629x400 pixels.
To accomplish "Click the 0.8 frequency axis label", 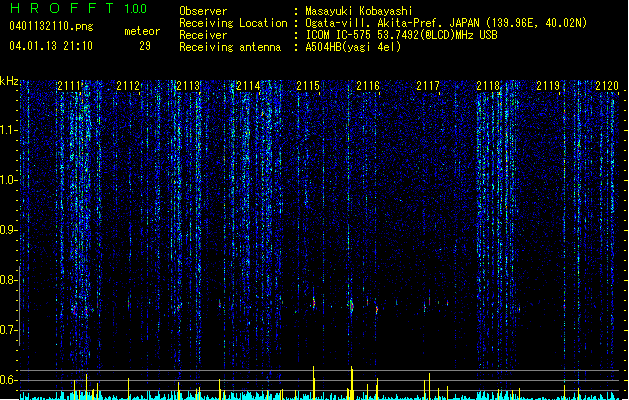I will 9,280.
